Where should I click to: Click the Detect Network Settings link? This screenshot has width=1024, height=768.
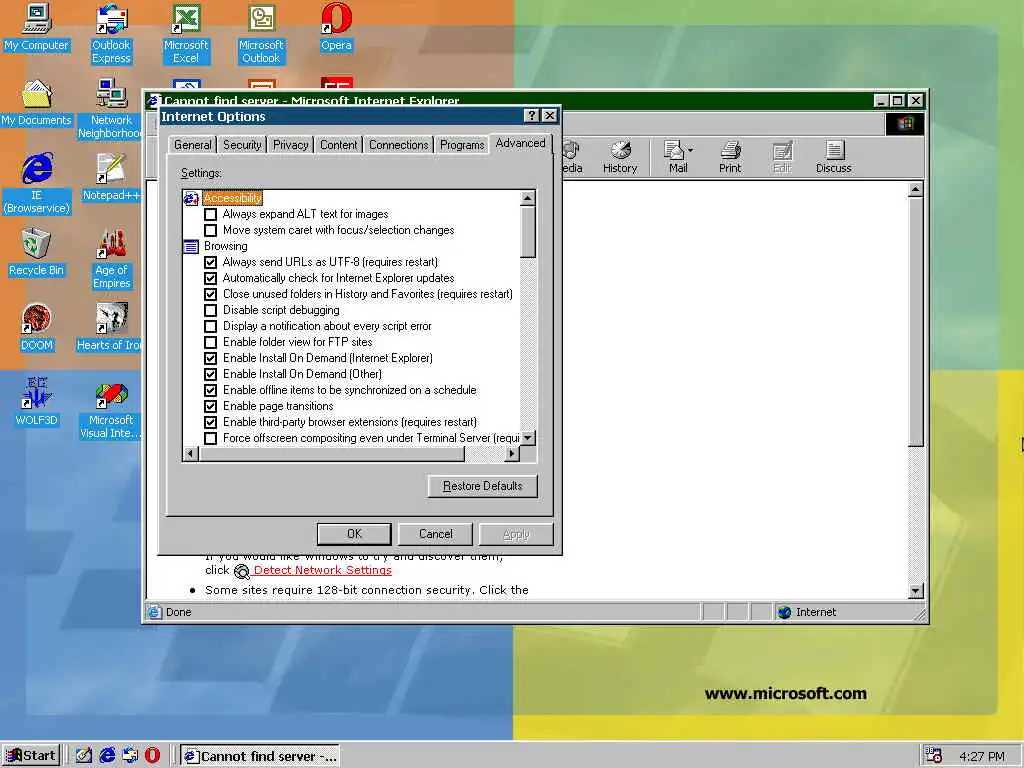(323, 570)
